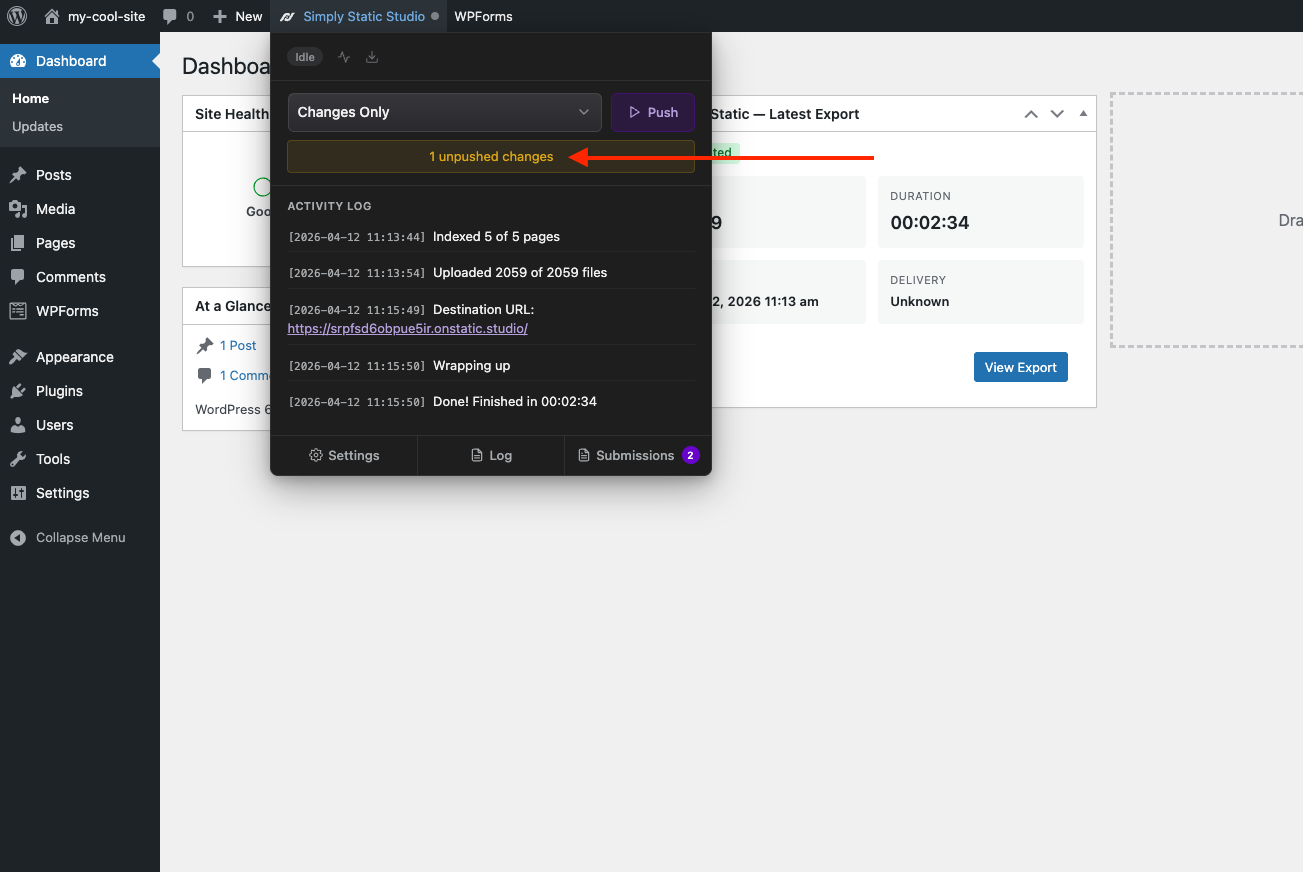1303x872 pixels.
Task: Open Comments in the sidebar
Action: (x=80, y=277)
